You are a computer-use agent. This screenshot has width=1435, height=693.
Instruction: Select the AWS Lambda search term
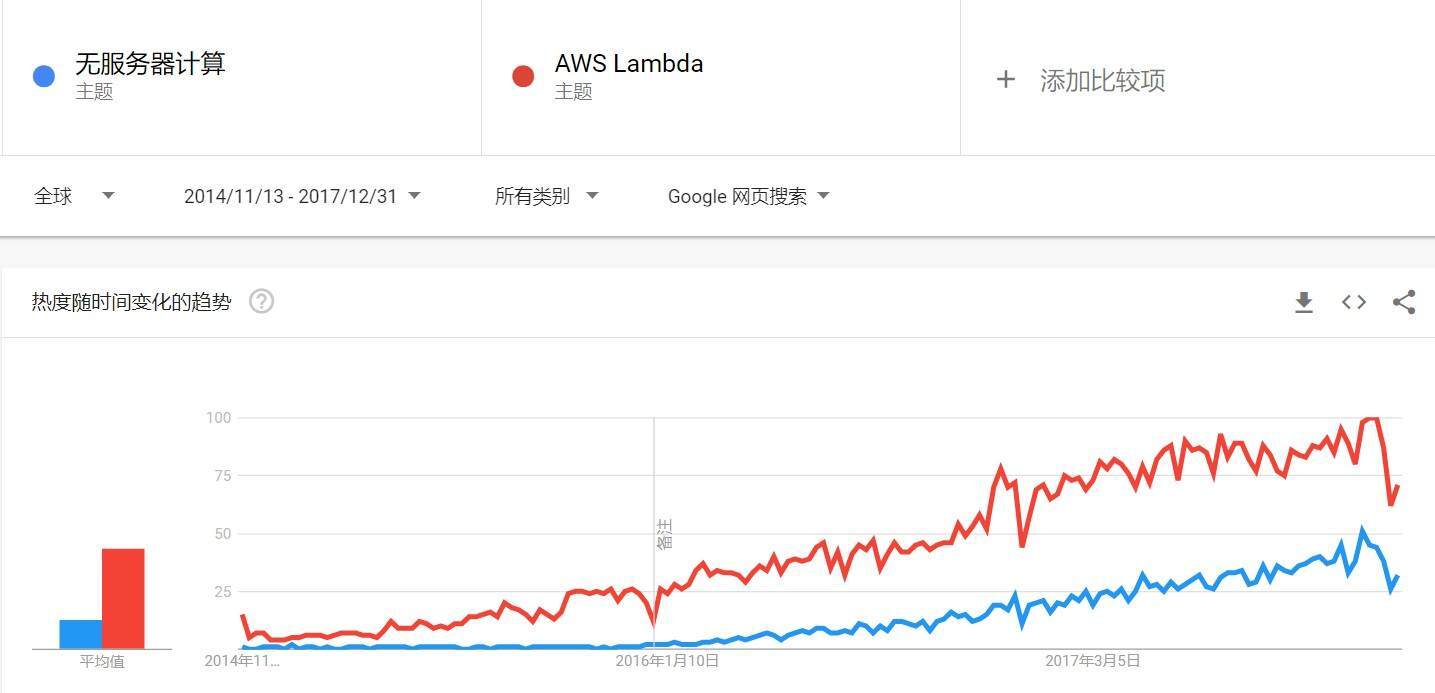(629, 64)
